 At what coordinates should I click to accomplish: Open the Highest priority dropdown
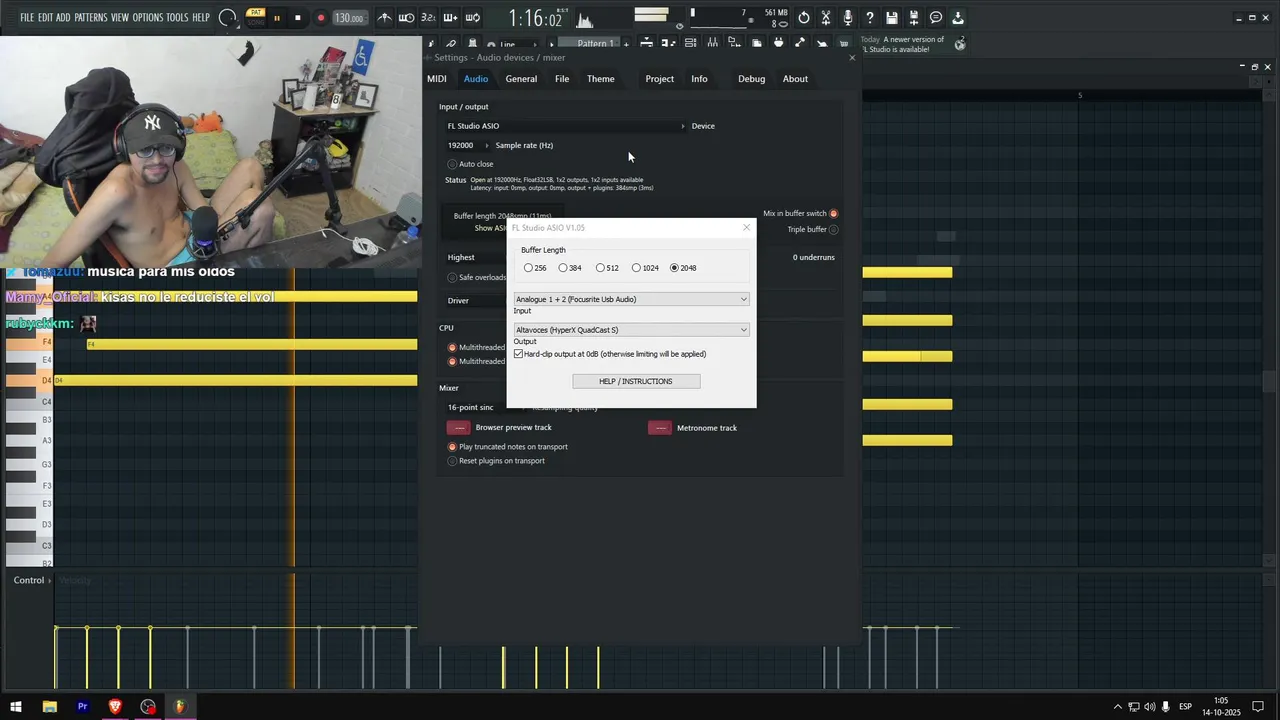click(476, 257)
